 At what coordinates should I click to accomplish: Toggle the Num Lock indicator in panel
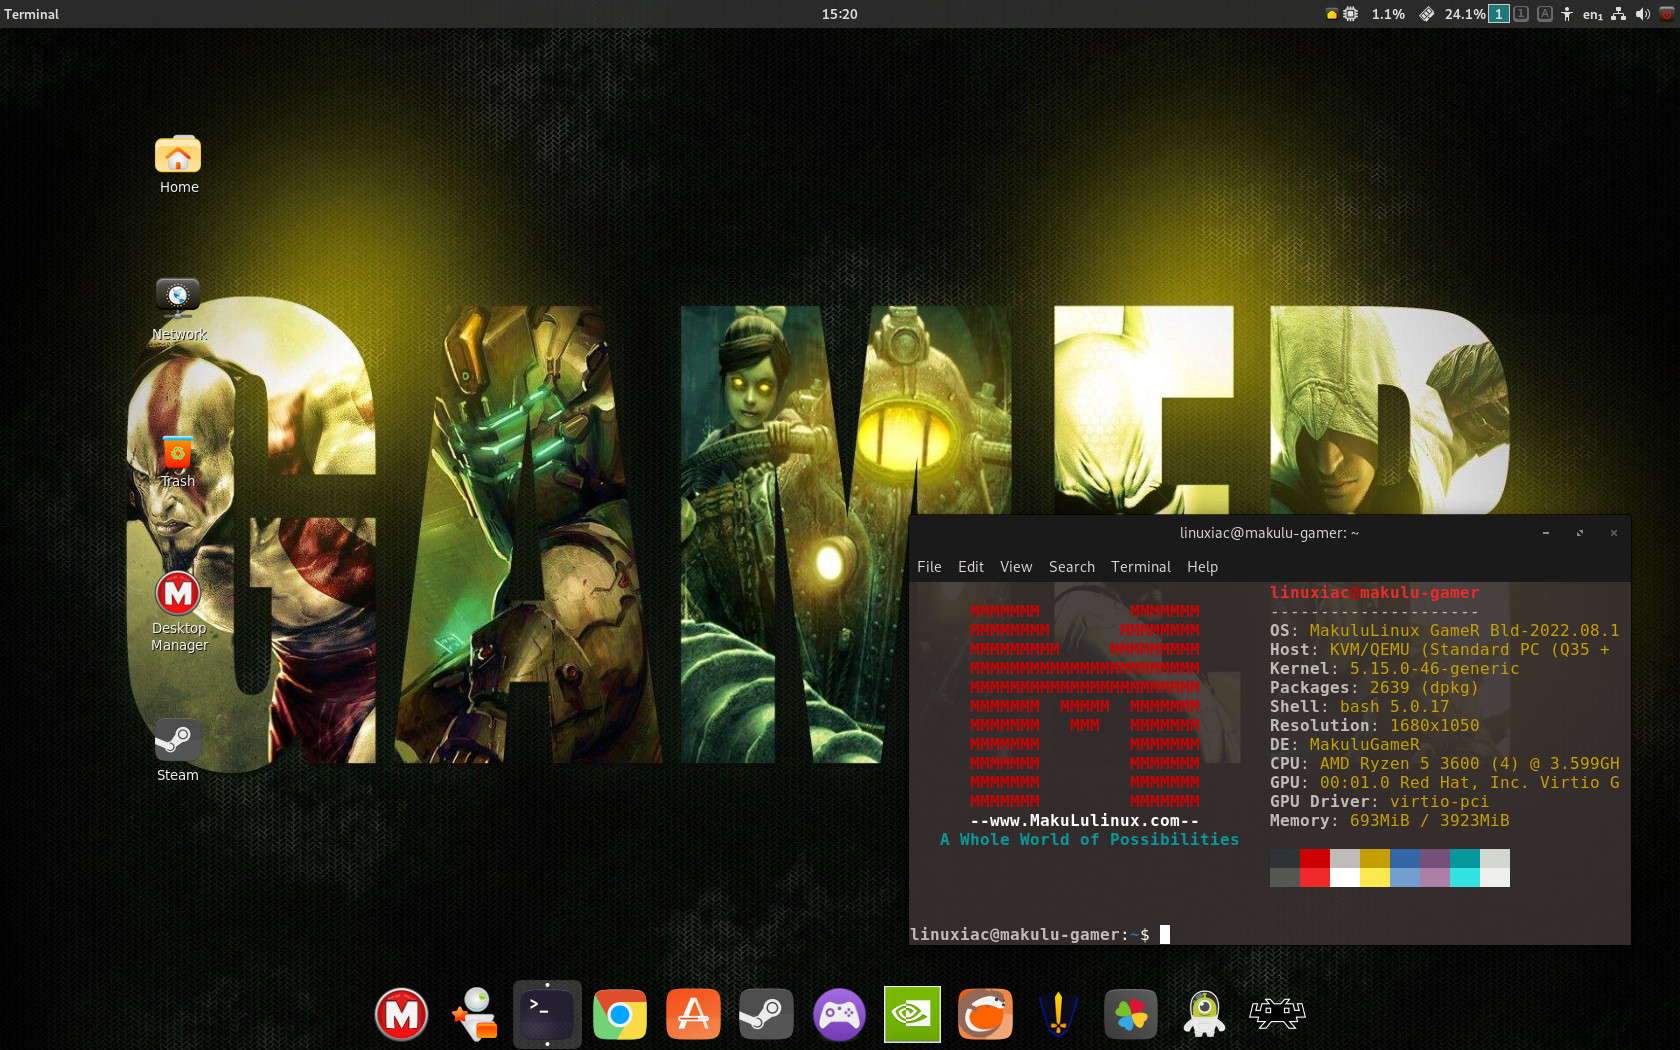pyautogui.click(x=1521, y=14)
